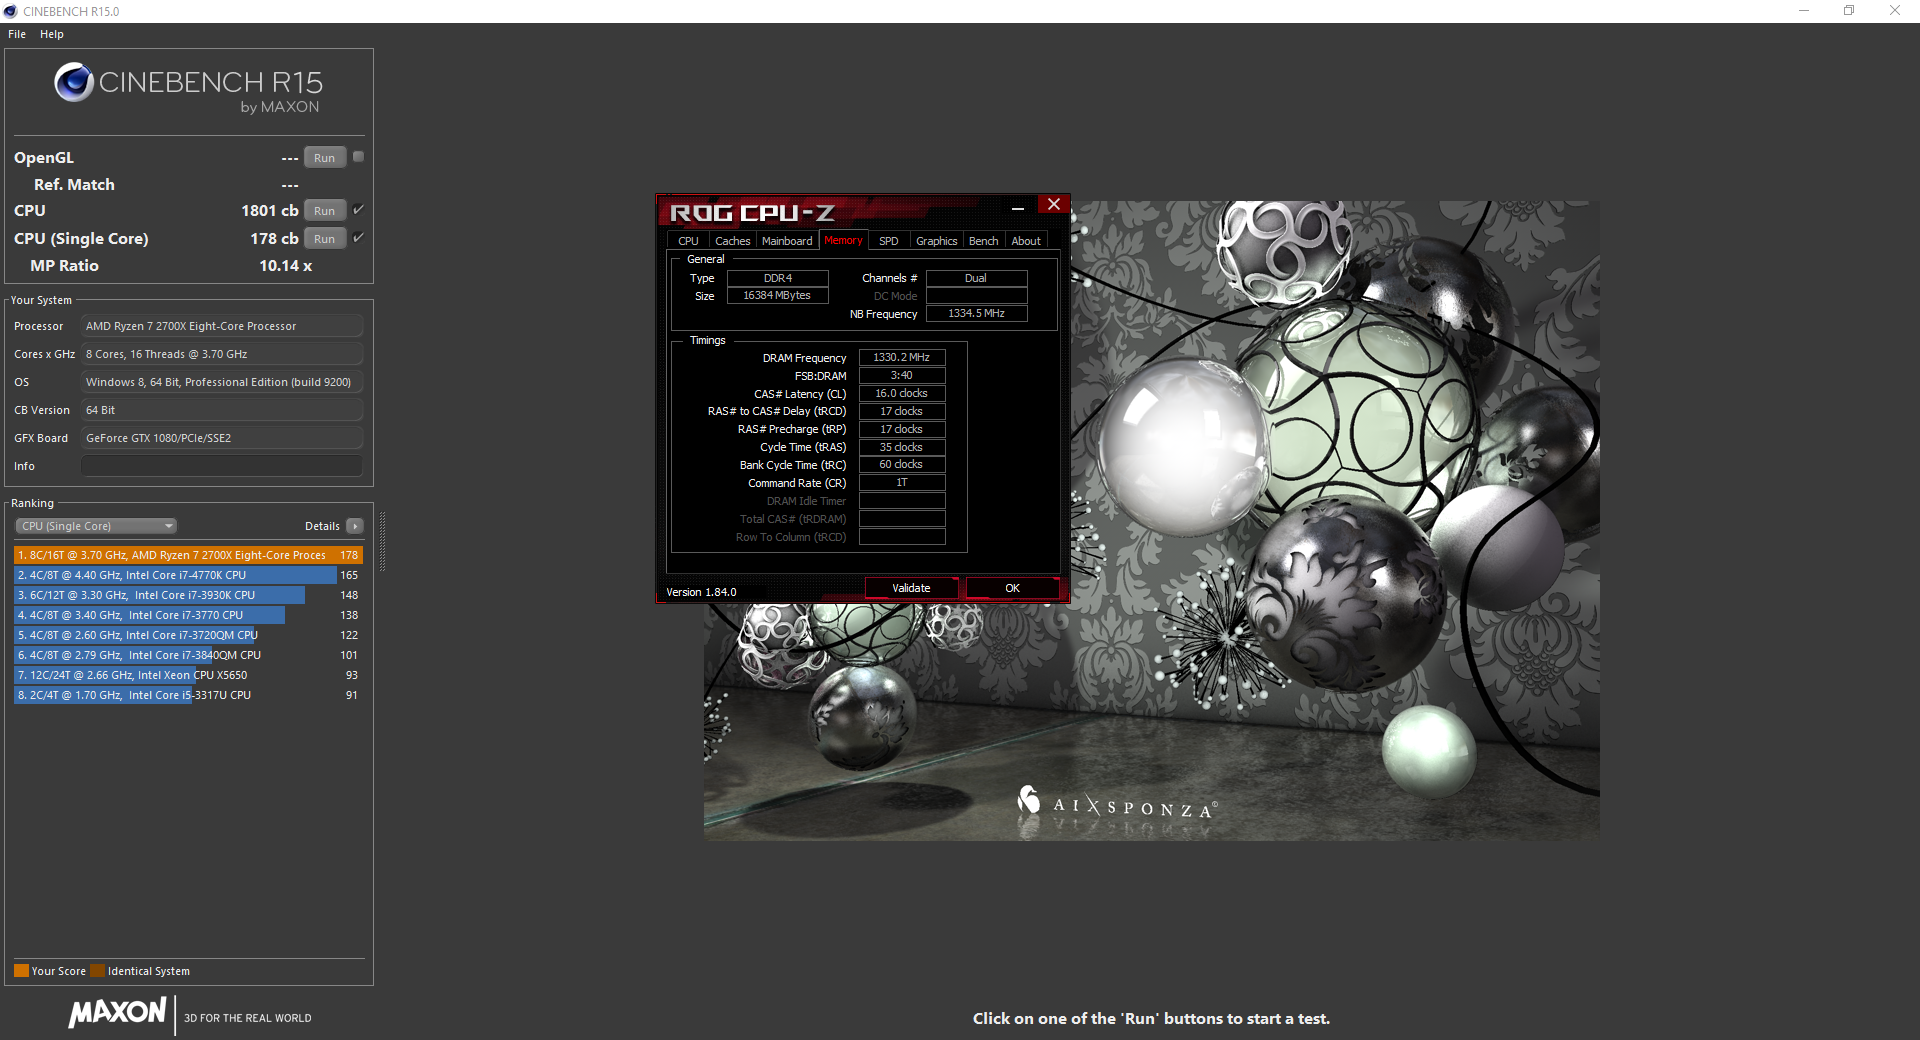Restore down the Cinebench window
The image size is (1920, 1040).
(1849, 11)
